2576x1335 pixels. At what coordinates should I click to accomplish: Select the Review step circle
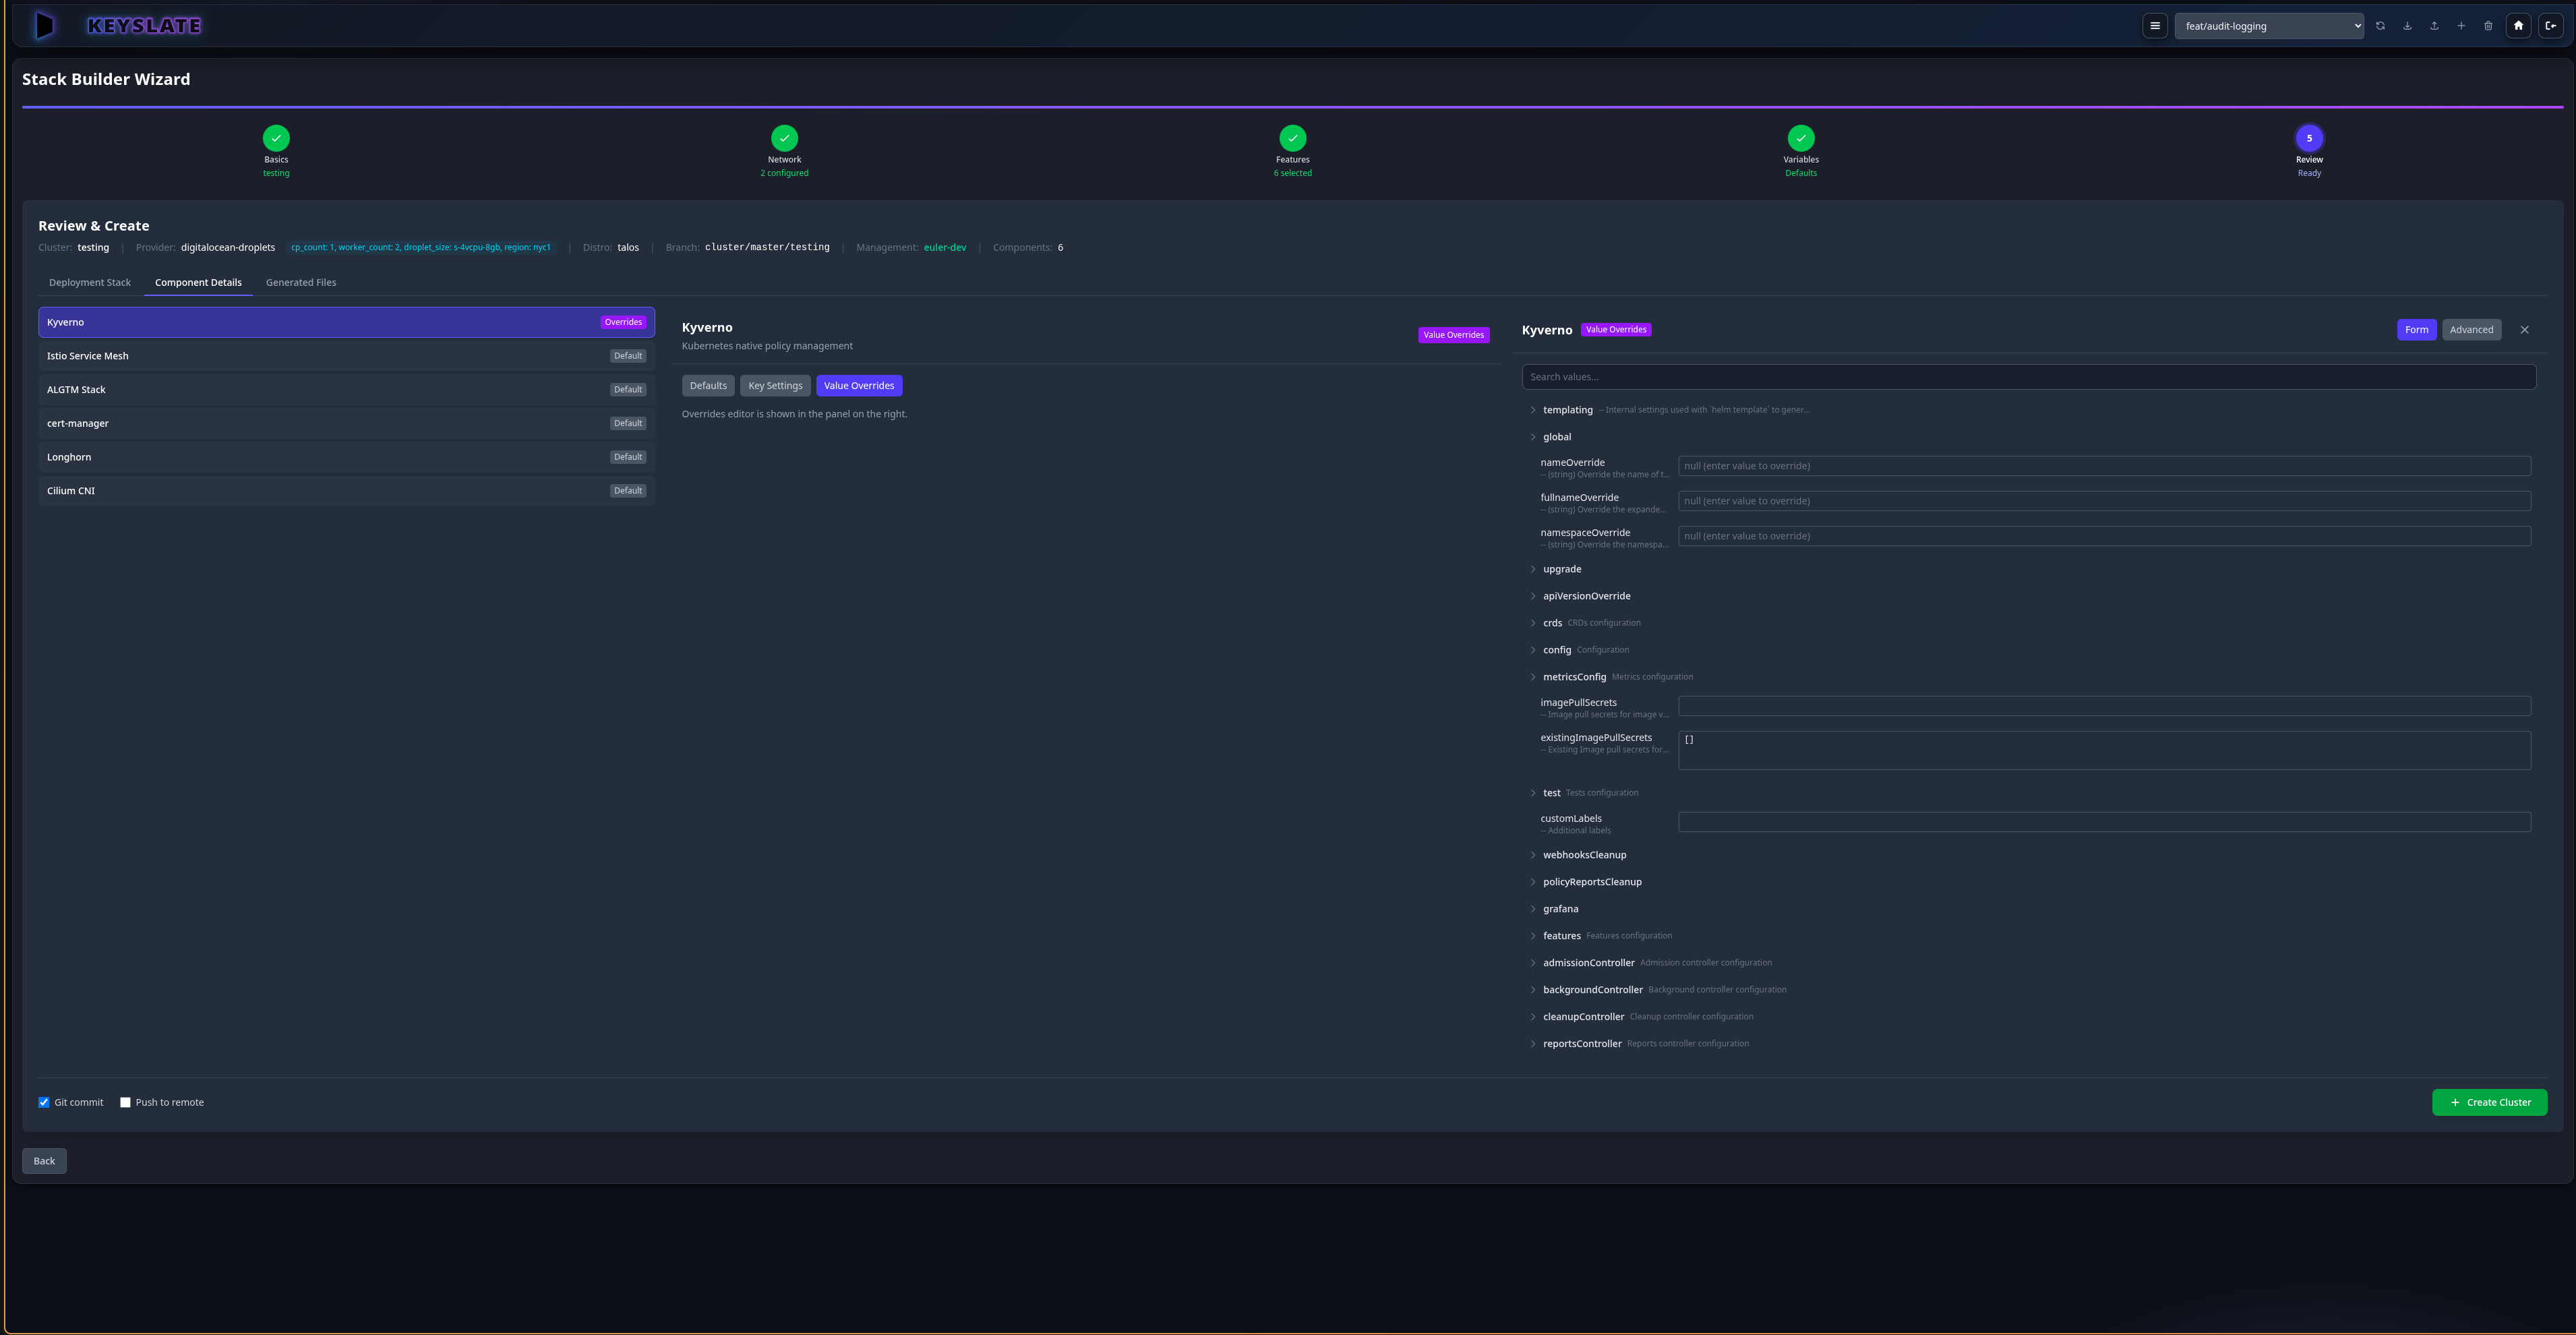pos(2309,138)
